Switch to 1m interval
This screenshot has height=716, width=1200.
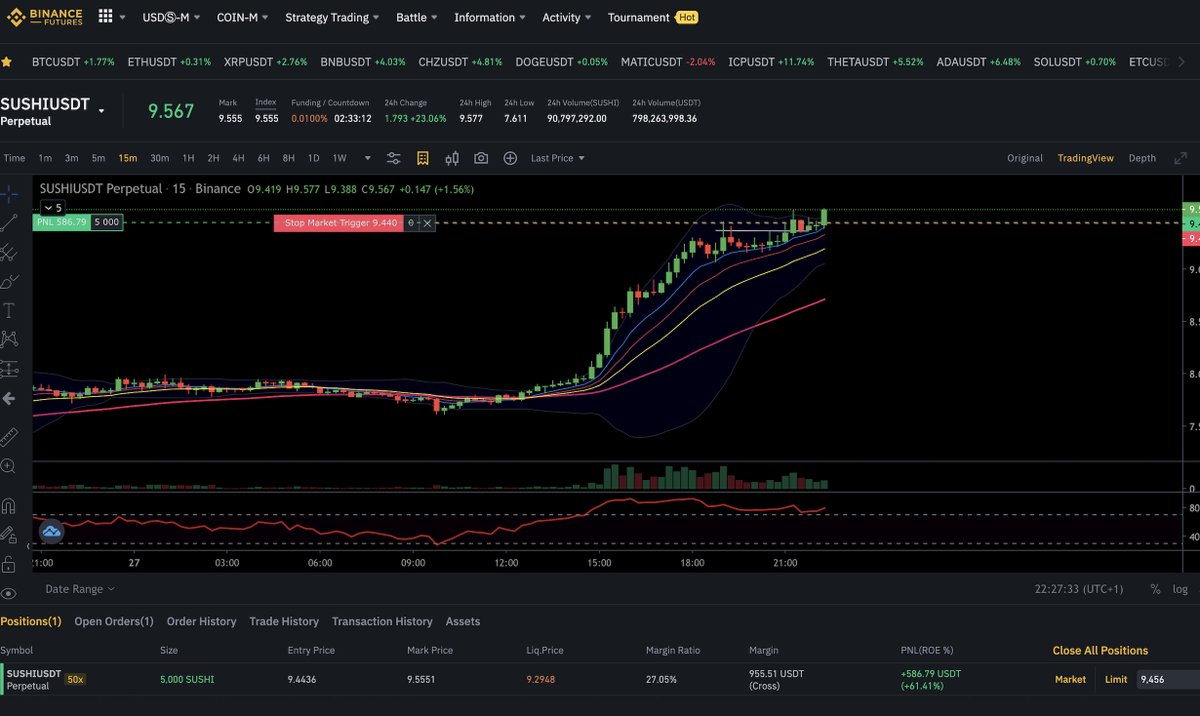[x=45, y=158]
